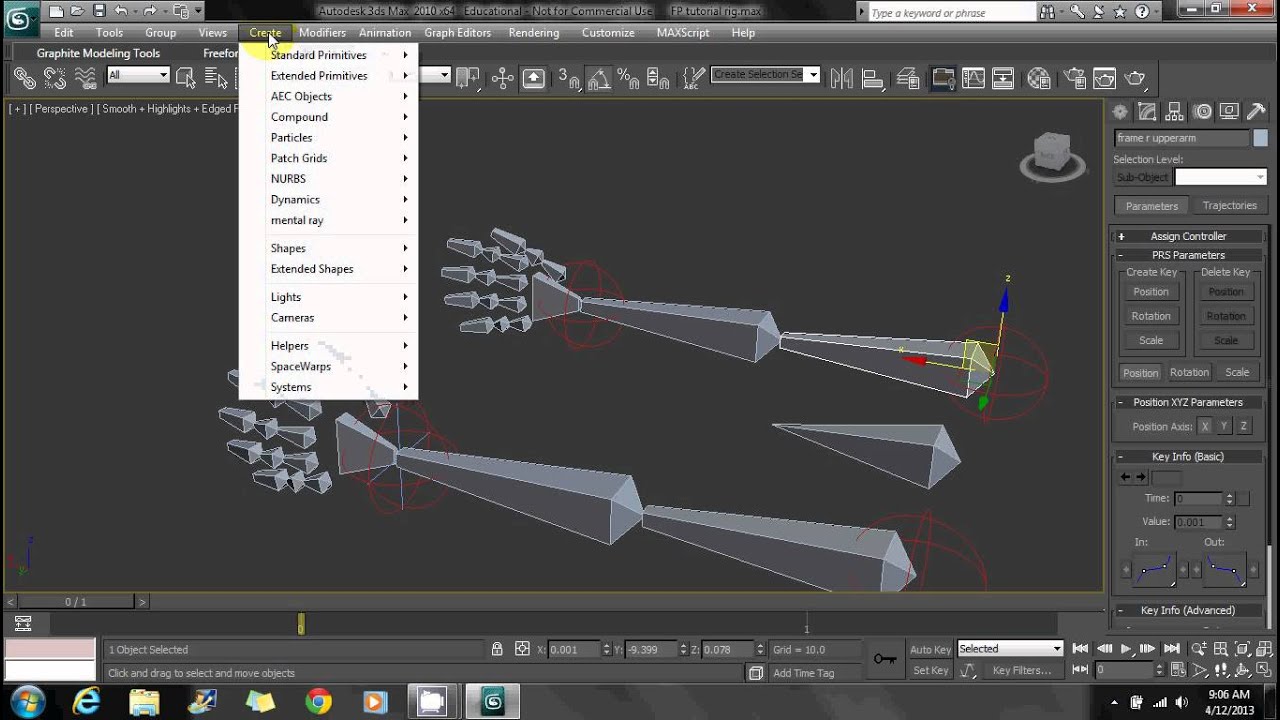Open the selection filter All dropdown

[138, 75]
